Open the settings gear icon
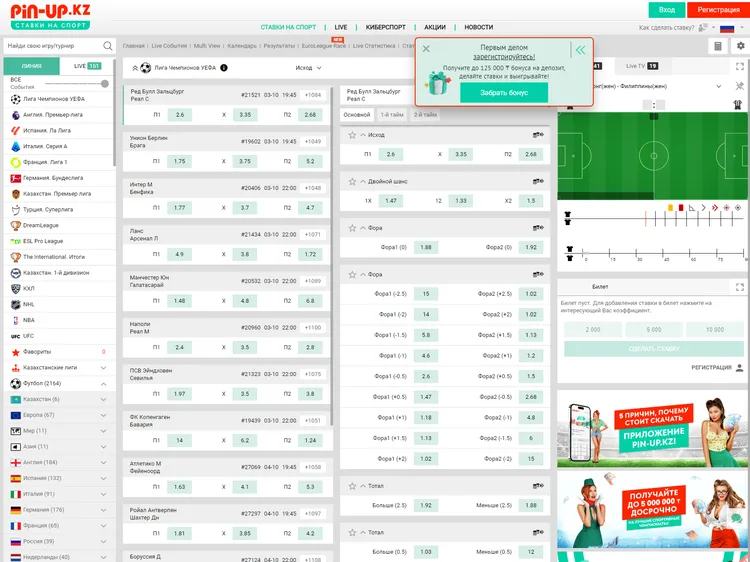 pos(739,46)
